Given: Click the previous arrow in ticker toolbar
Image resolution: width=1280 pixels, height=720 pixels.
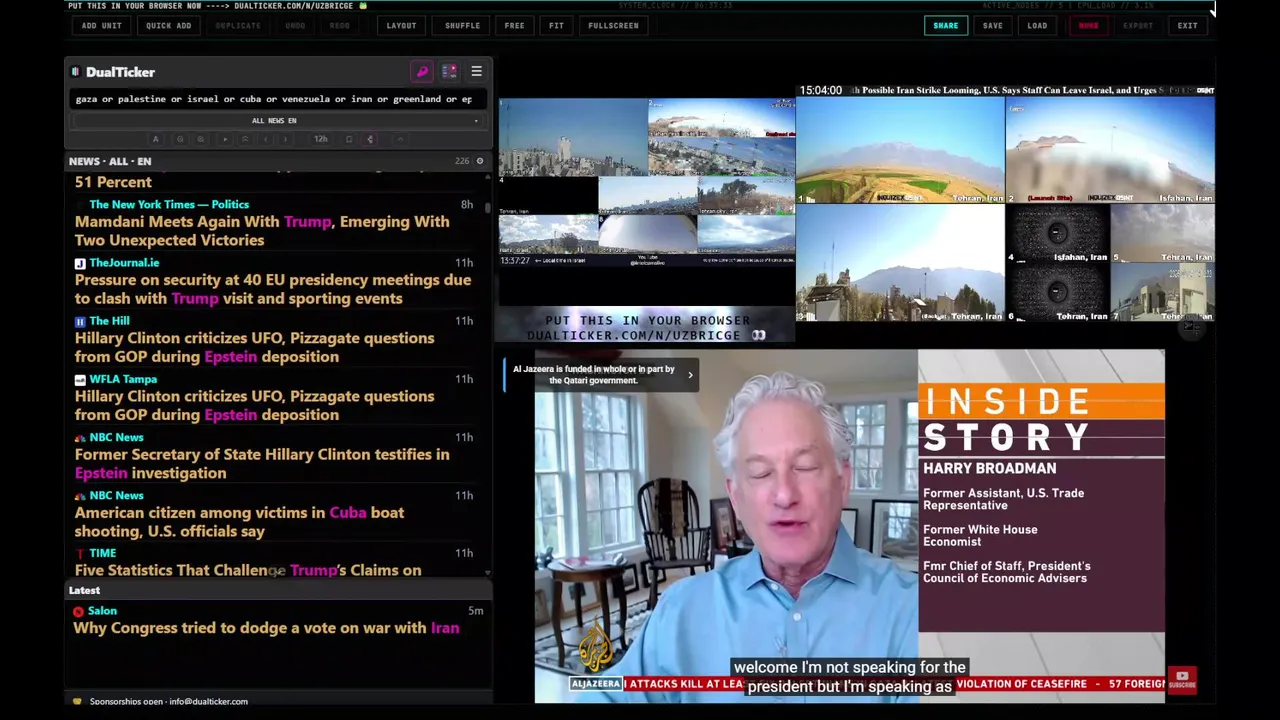Looking at the screenshot, I should click(265, 139).
